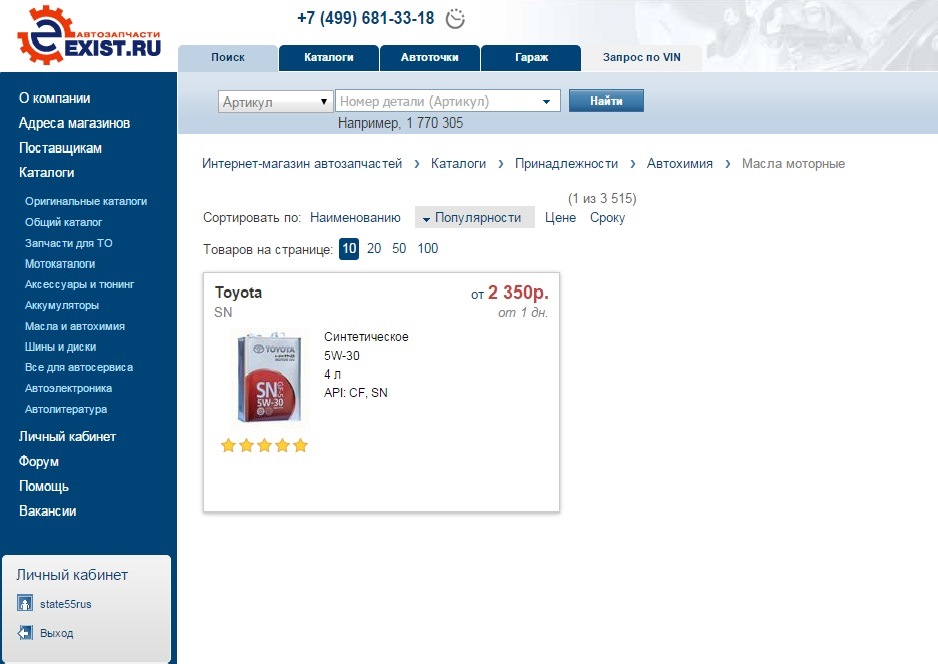Select the Запрос по VIN tab
The image size is (938, 664).
click(x=641, y=57)
